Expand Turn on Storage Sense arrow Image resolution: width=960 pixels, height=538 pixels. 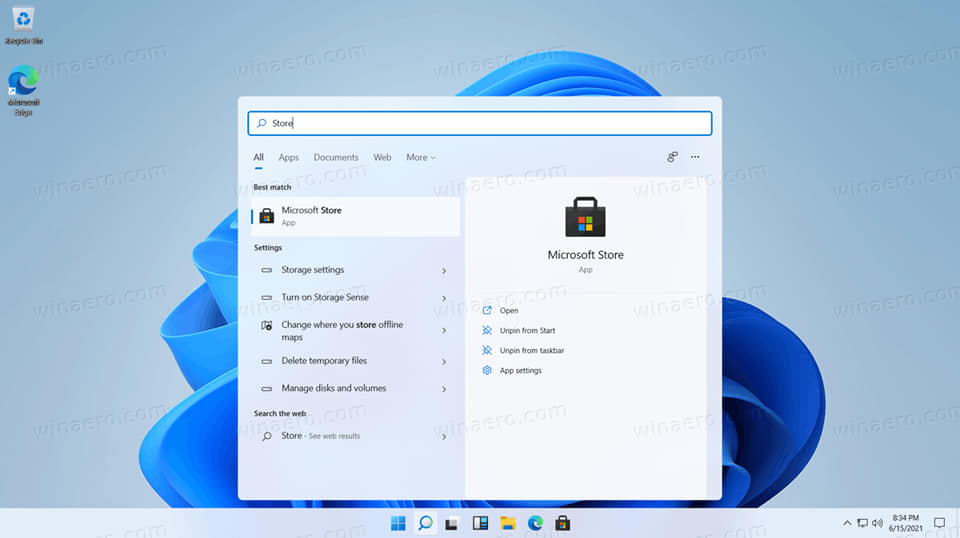coord(444,298)
